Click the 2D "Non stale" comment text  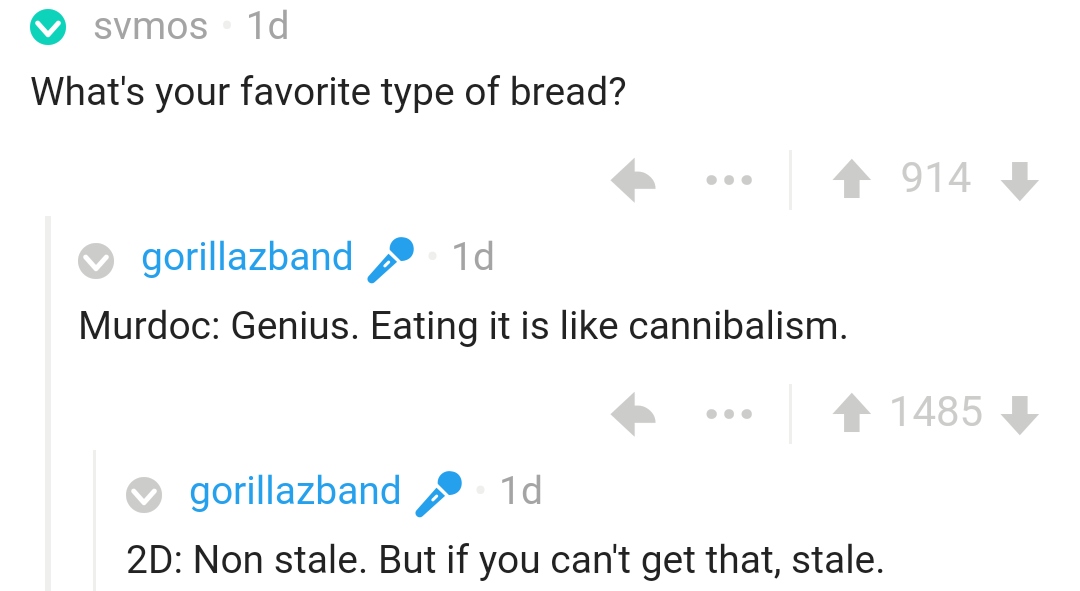click(505, 559)
